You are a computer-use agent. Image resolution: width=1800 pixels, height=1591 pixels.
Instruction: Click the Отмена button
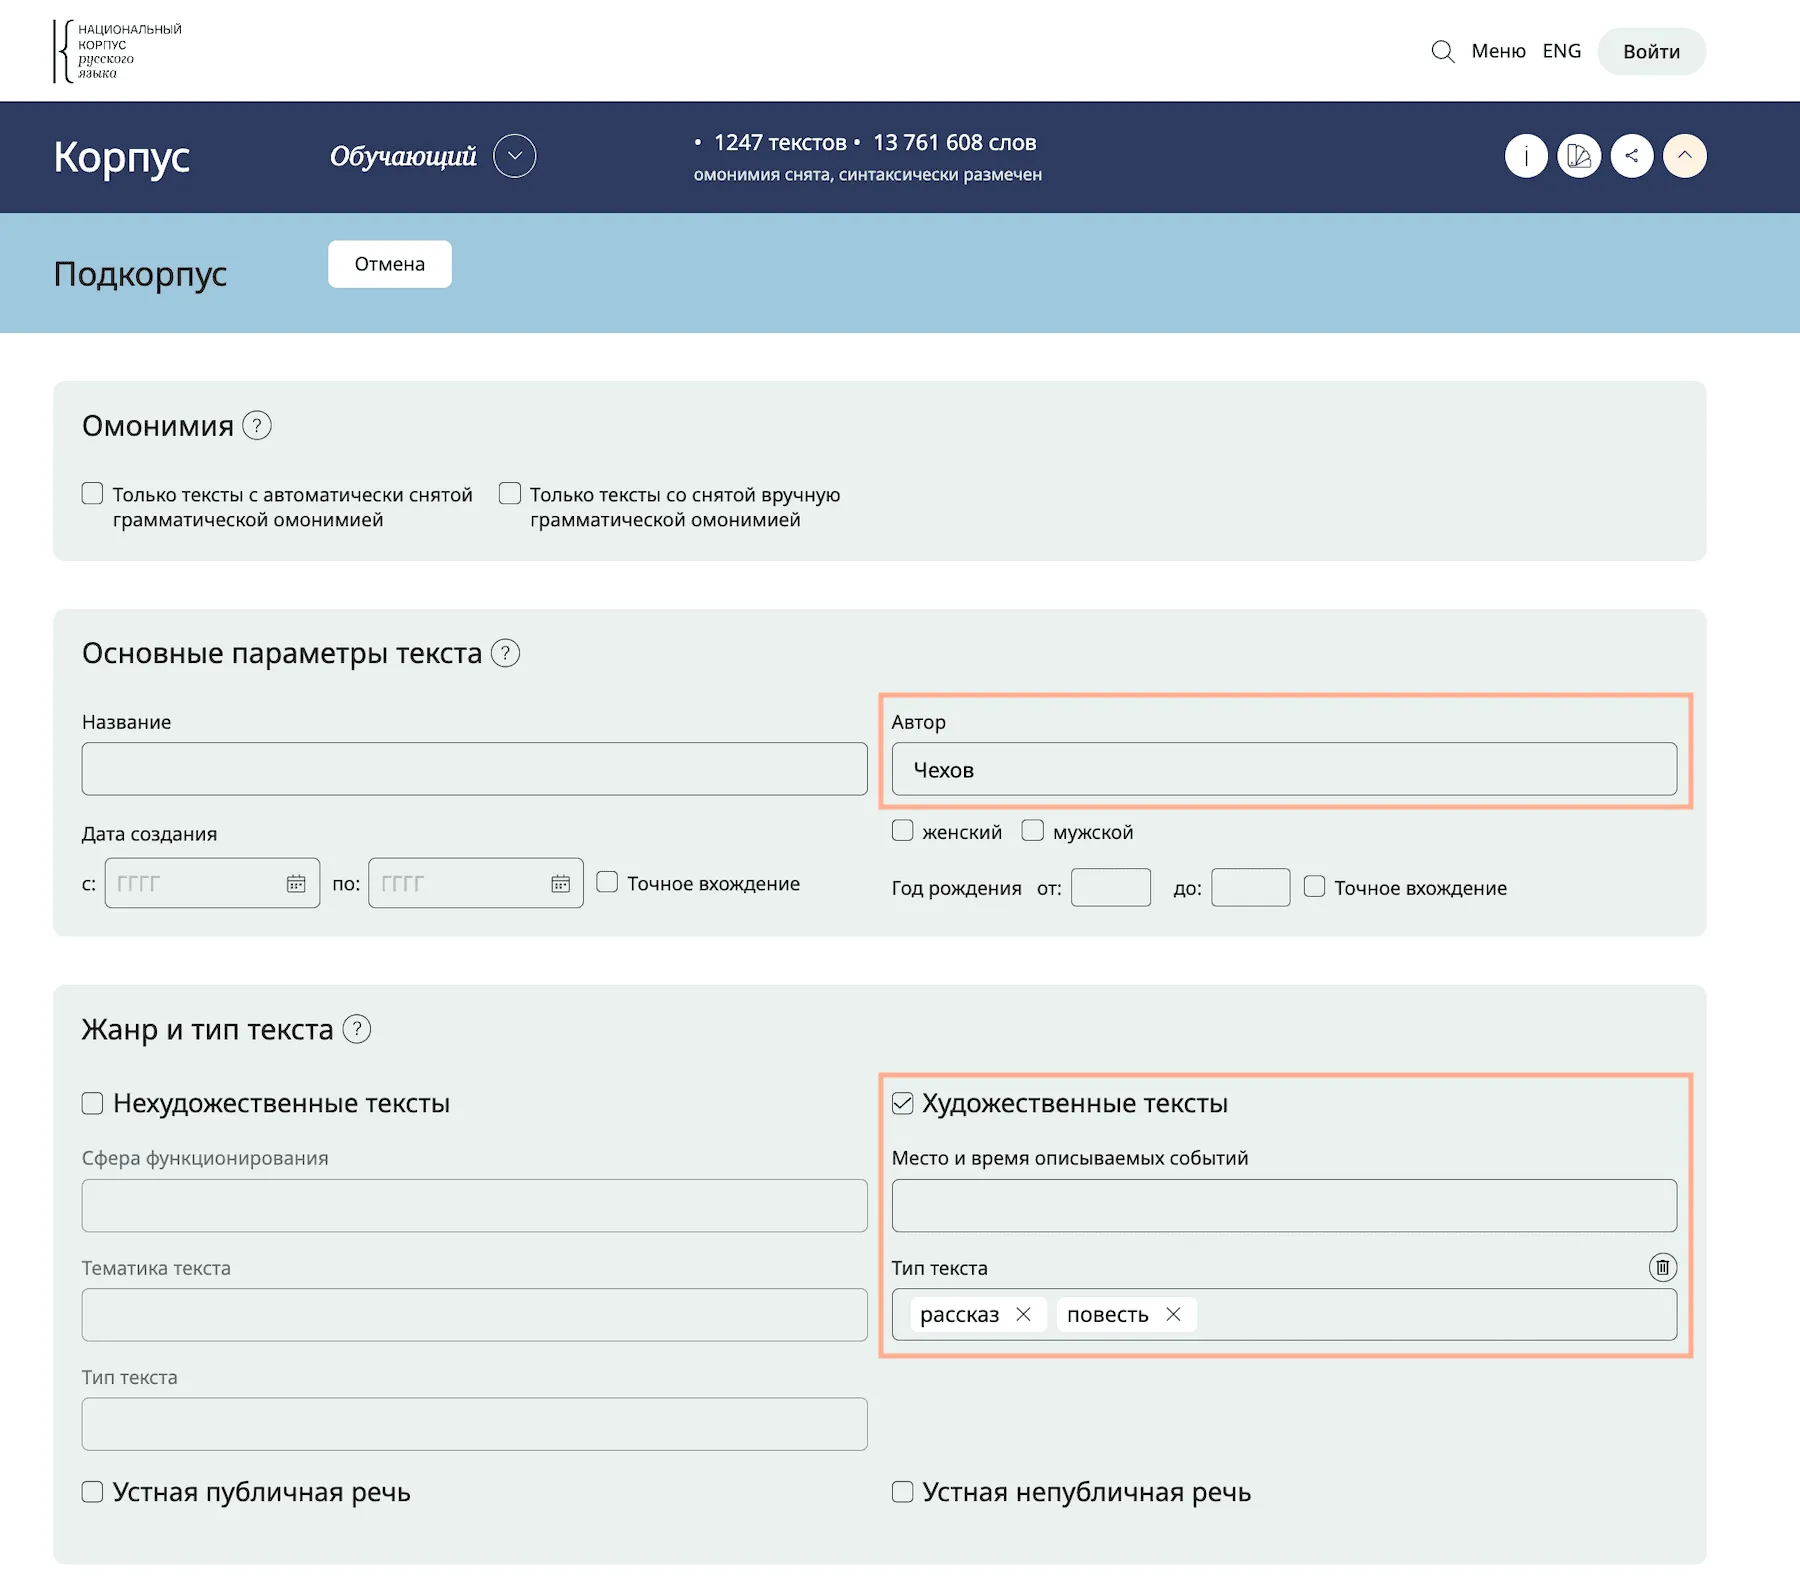tap(390, 264)
